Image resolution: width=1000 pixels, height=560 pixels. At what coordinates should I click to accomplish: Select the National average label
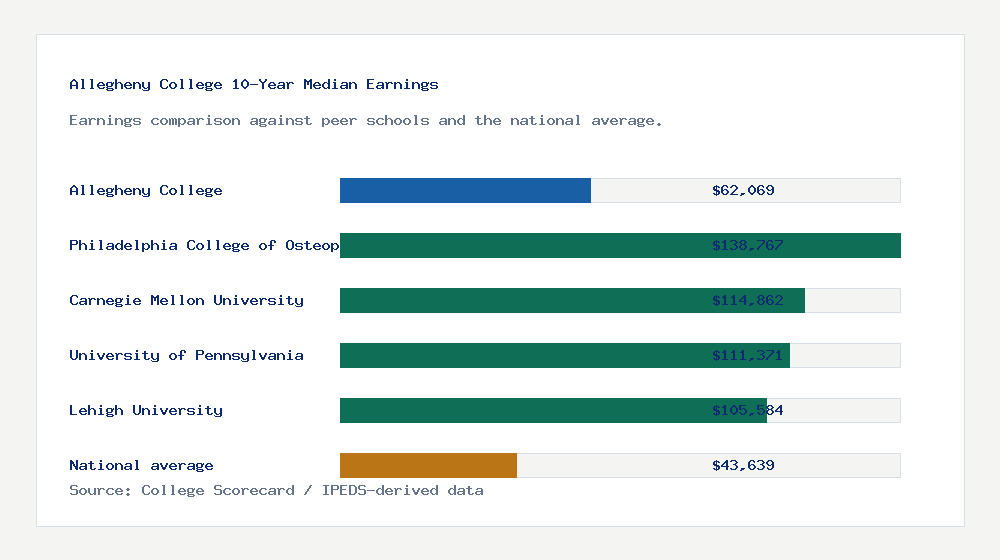click(x=141, y=466)
